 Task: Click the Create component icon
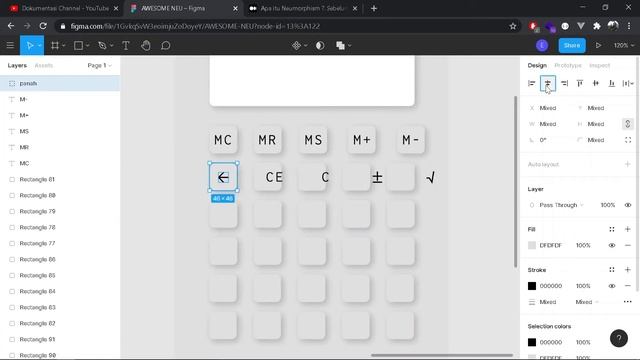(x=296, y=45)
